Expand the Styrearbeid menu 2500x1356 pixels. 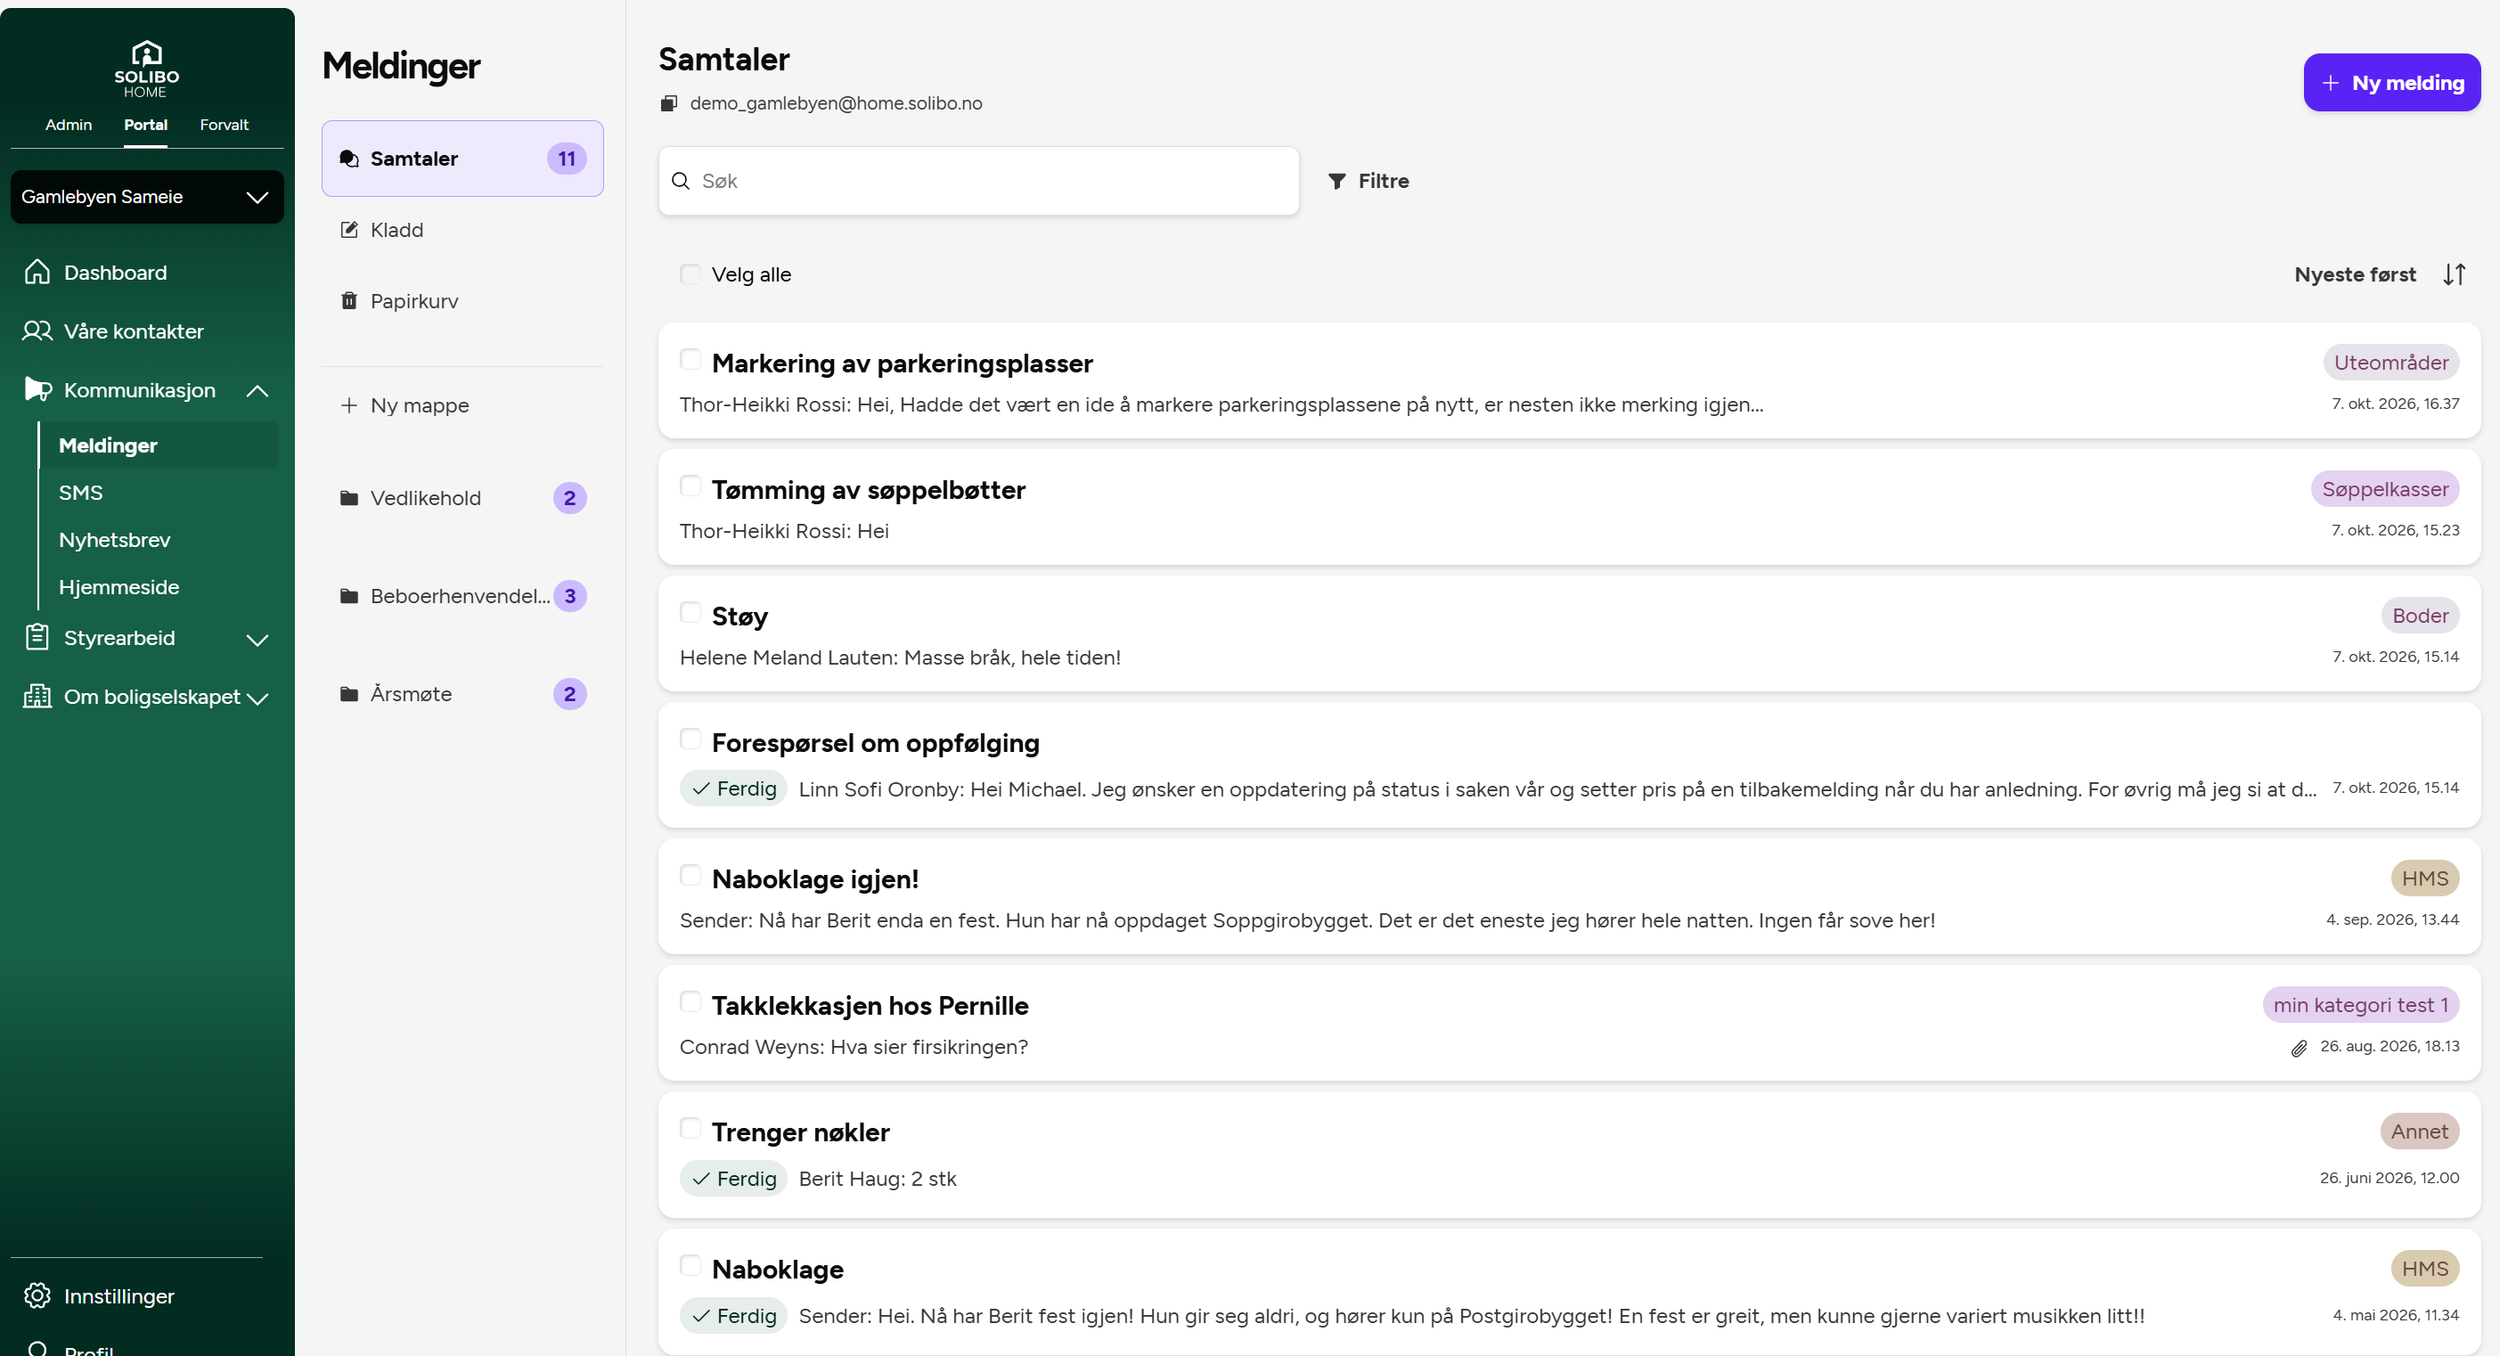pos(257,640)
